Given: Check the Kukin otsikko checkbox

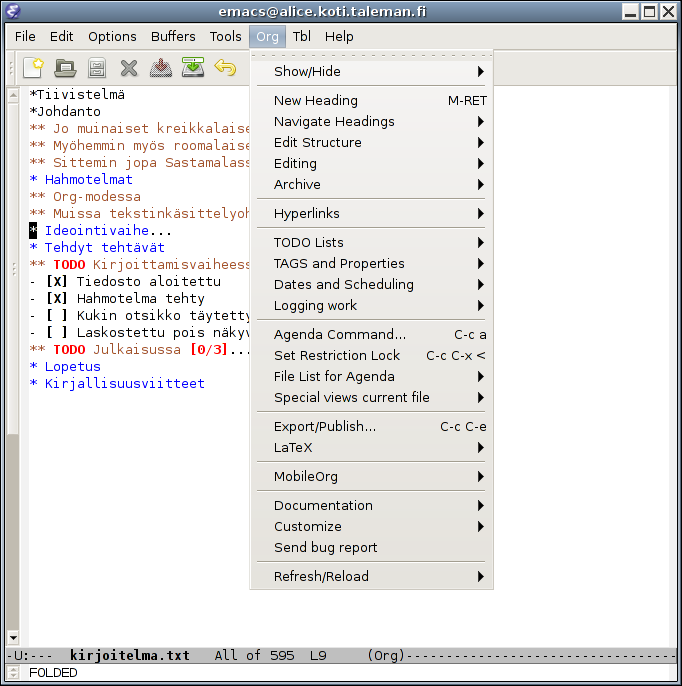Looking at the screenshot, I should tap(57, 315).
